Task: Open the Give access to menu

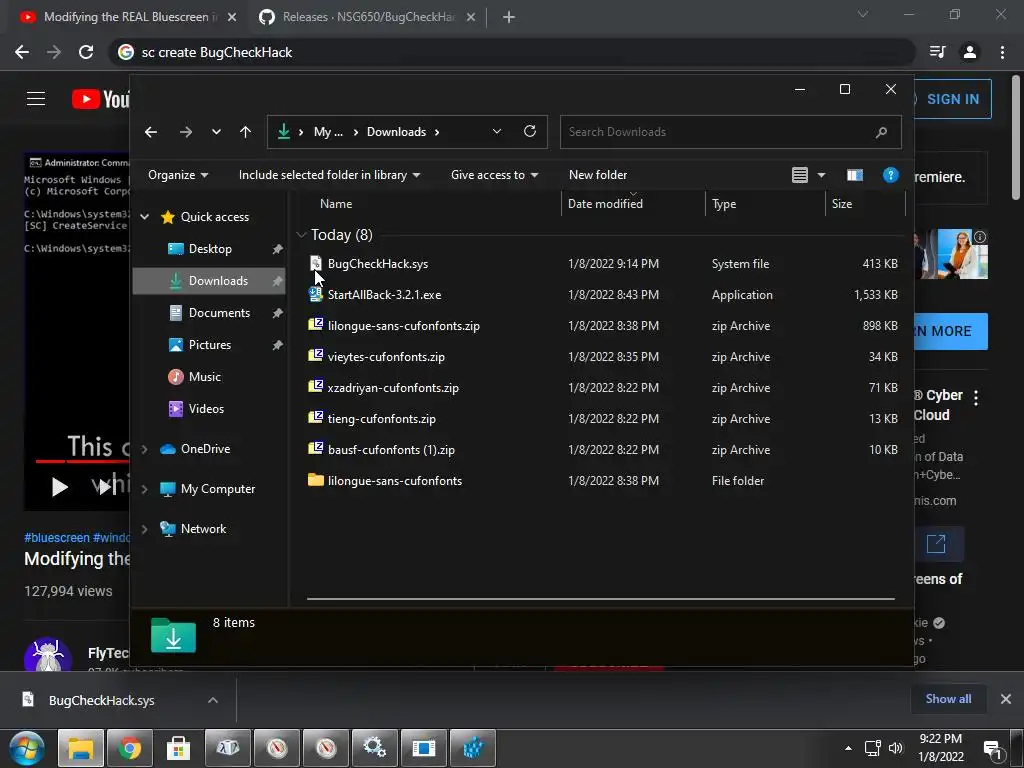Action: pos(494,175)
